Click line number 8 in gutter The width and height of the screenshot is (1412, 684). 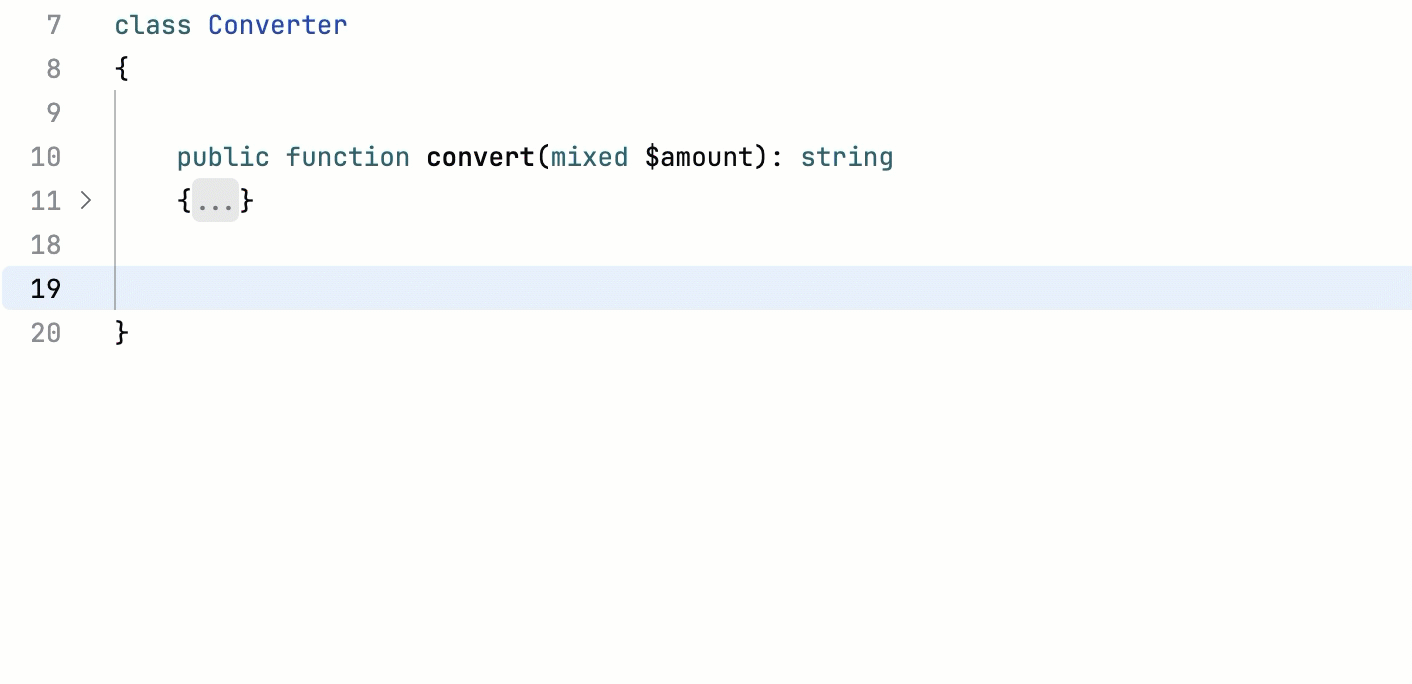tap(54, 69)
